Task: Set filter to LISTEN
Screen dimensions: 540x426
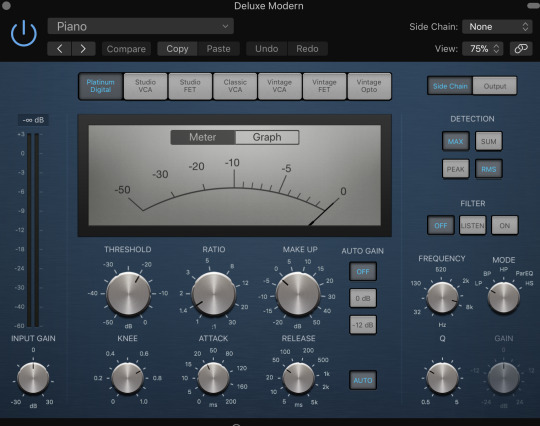Action: [x=472, y=226]
